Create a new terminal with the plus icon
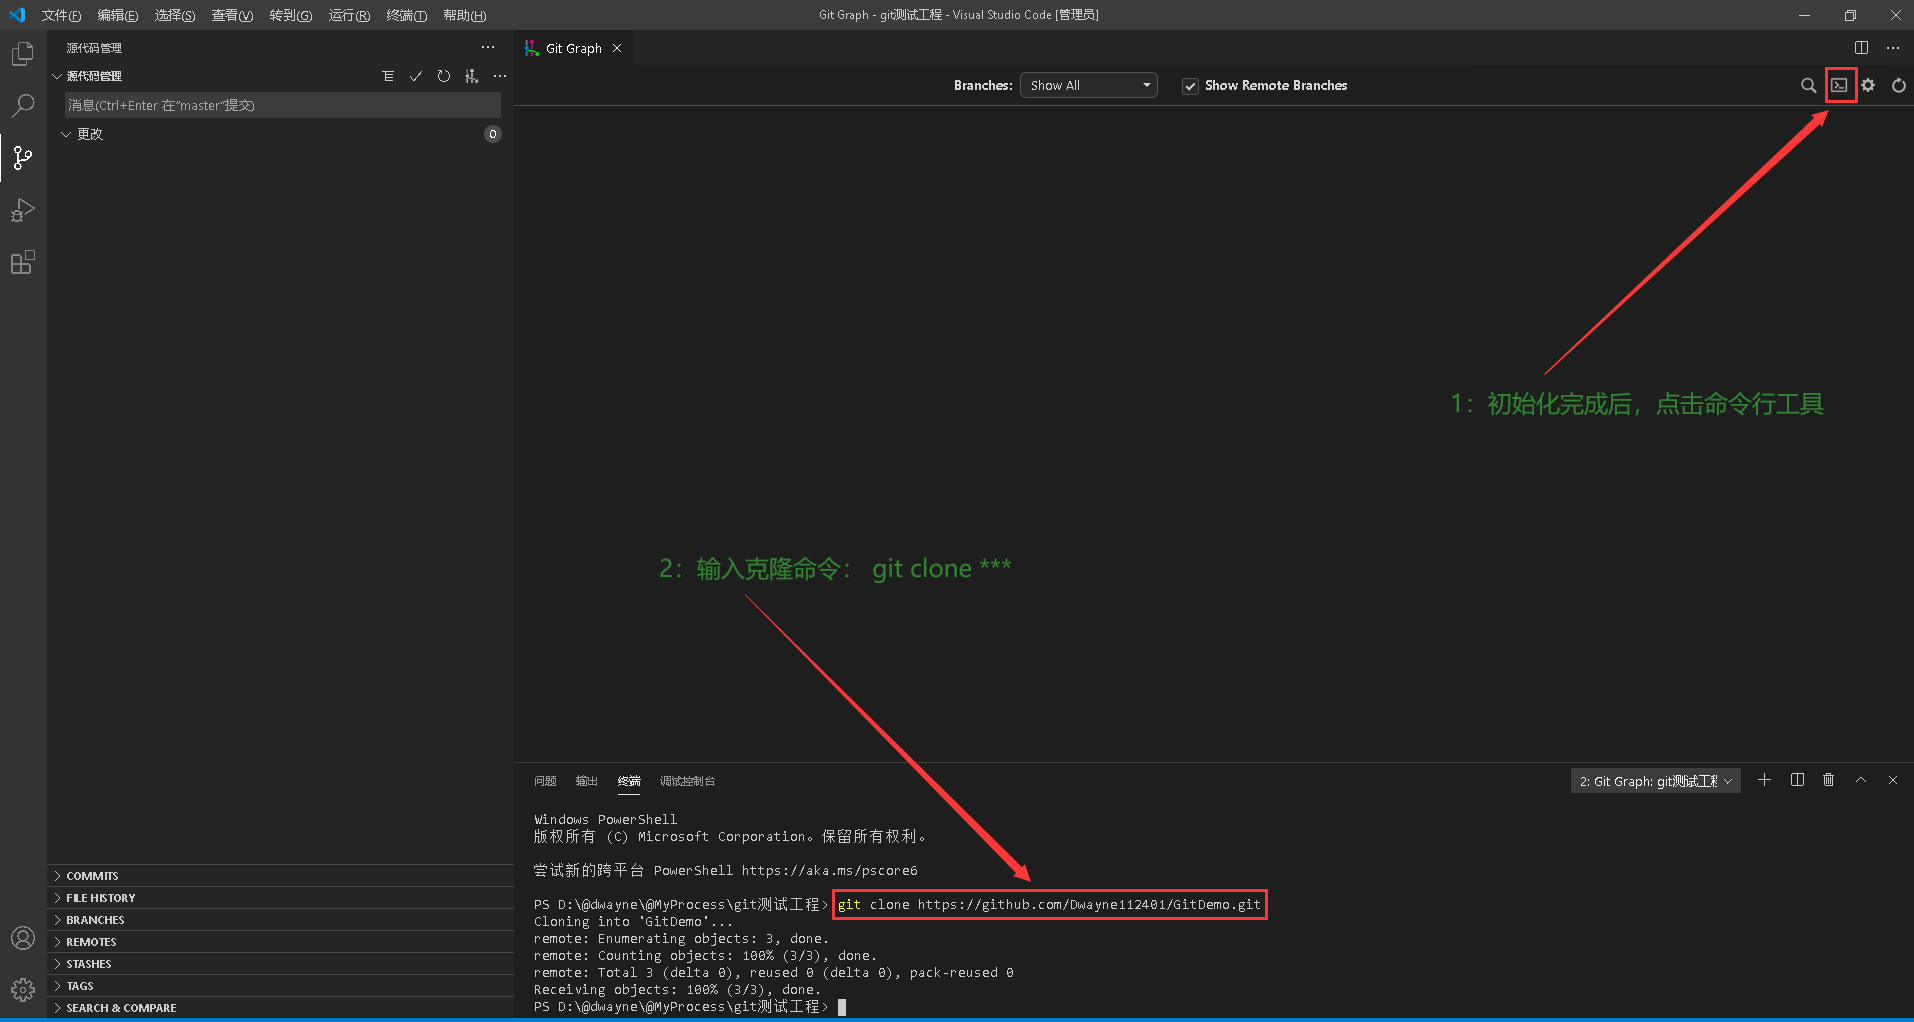This screenshot has width=1914, height=1022. point(1765,780)
